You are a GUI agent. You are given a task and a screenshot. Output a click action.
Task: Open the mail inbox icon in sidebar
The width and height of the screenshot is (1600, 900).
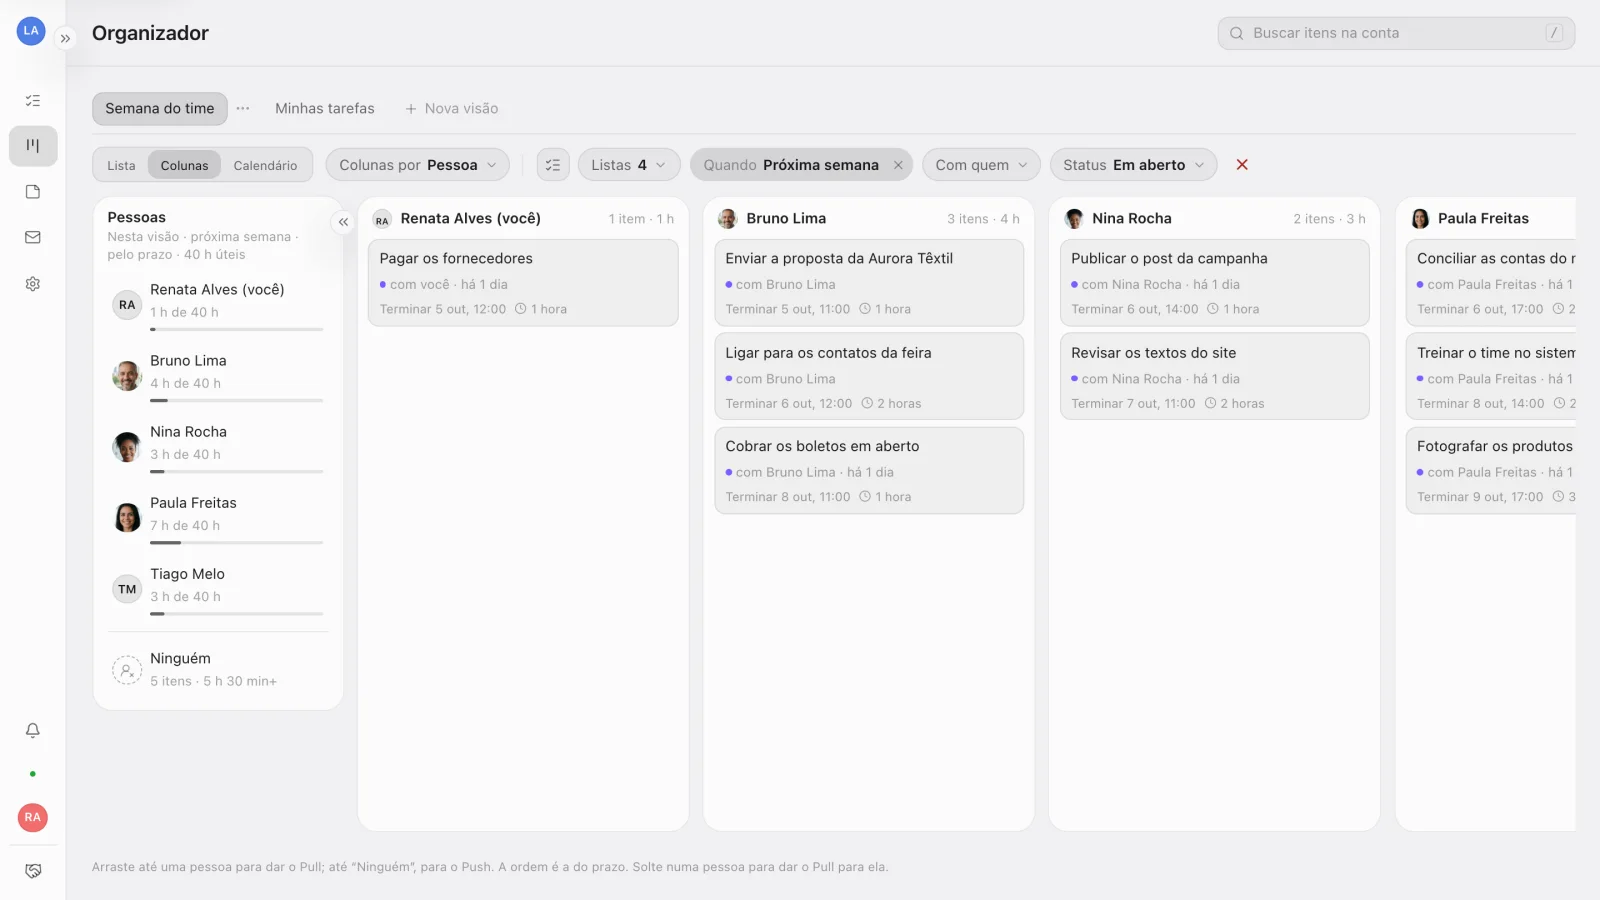pos(33,238)
